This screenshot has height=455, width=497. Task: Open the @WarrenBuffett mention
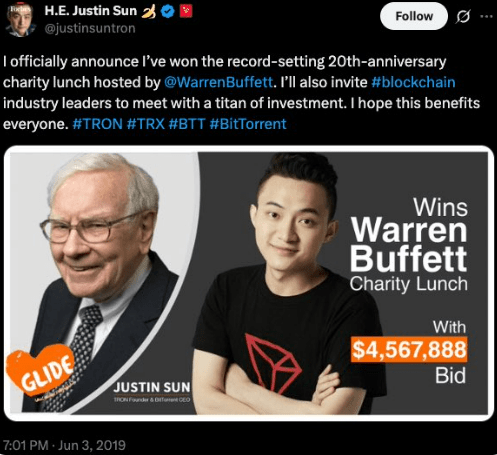219,82
